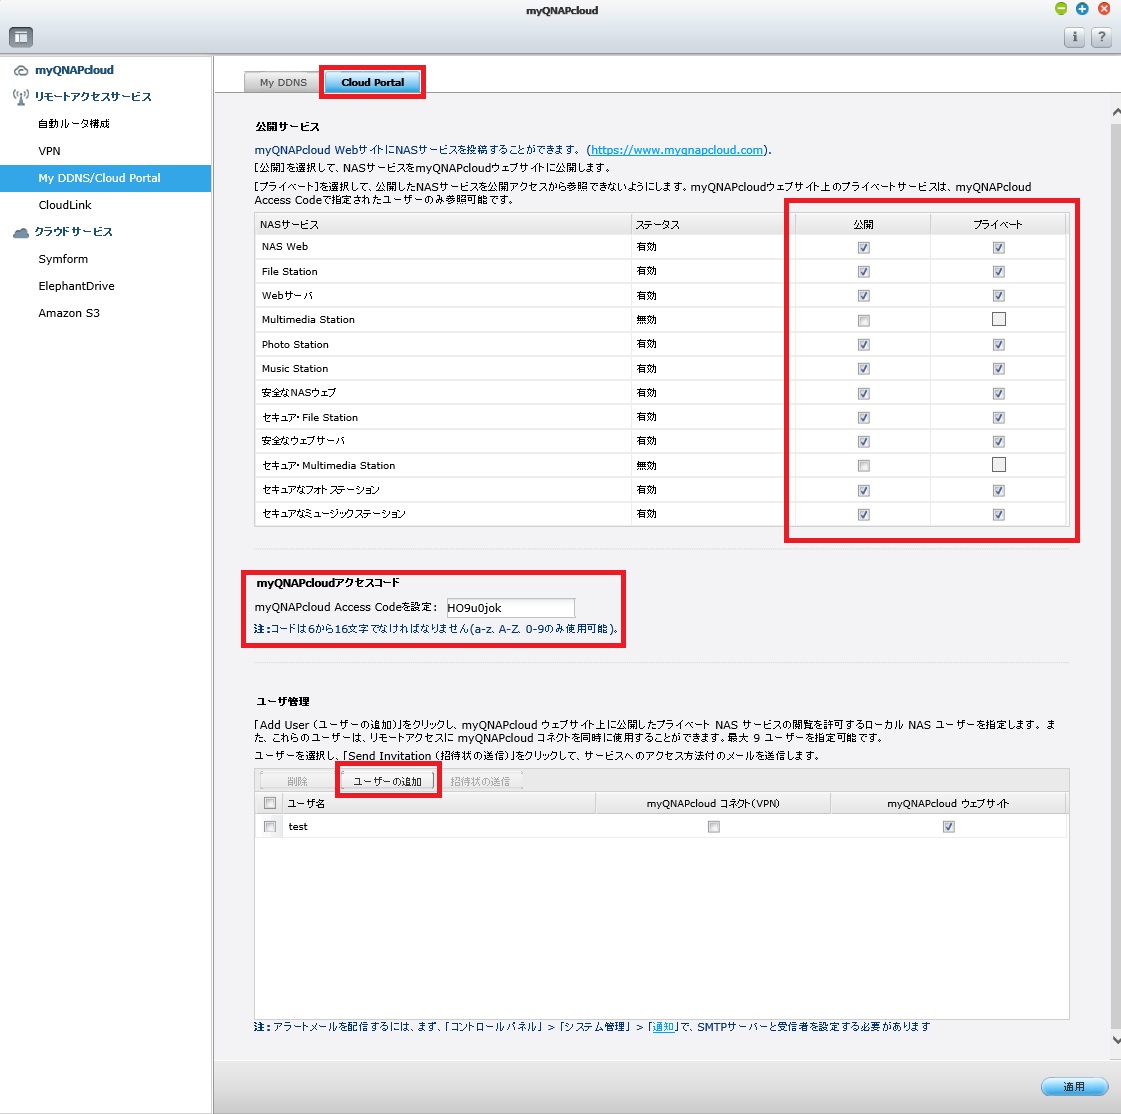Screen dimensions: 1121x1114
Task: Click the cloud services cloud icon
Action: tap(21, 232)
